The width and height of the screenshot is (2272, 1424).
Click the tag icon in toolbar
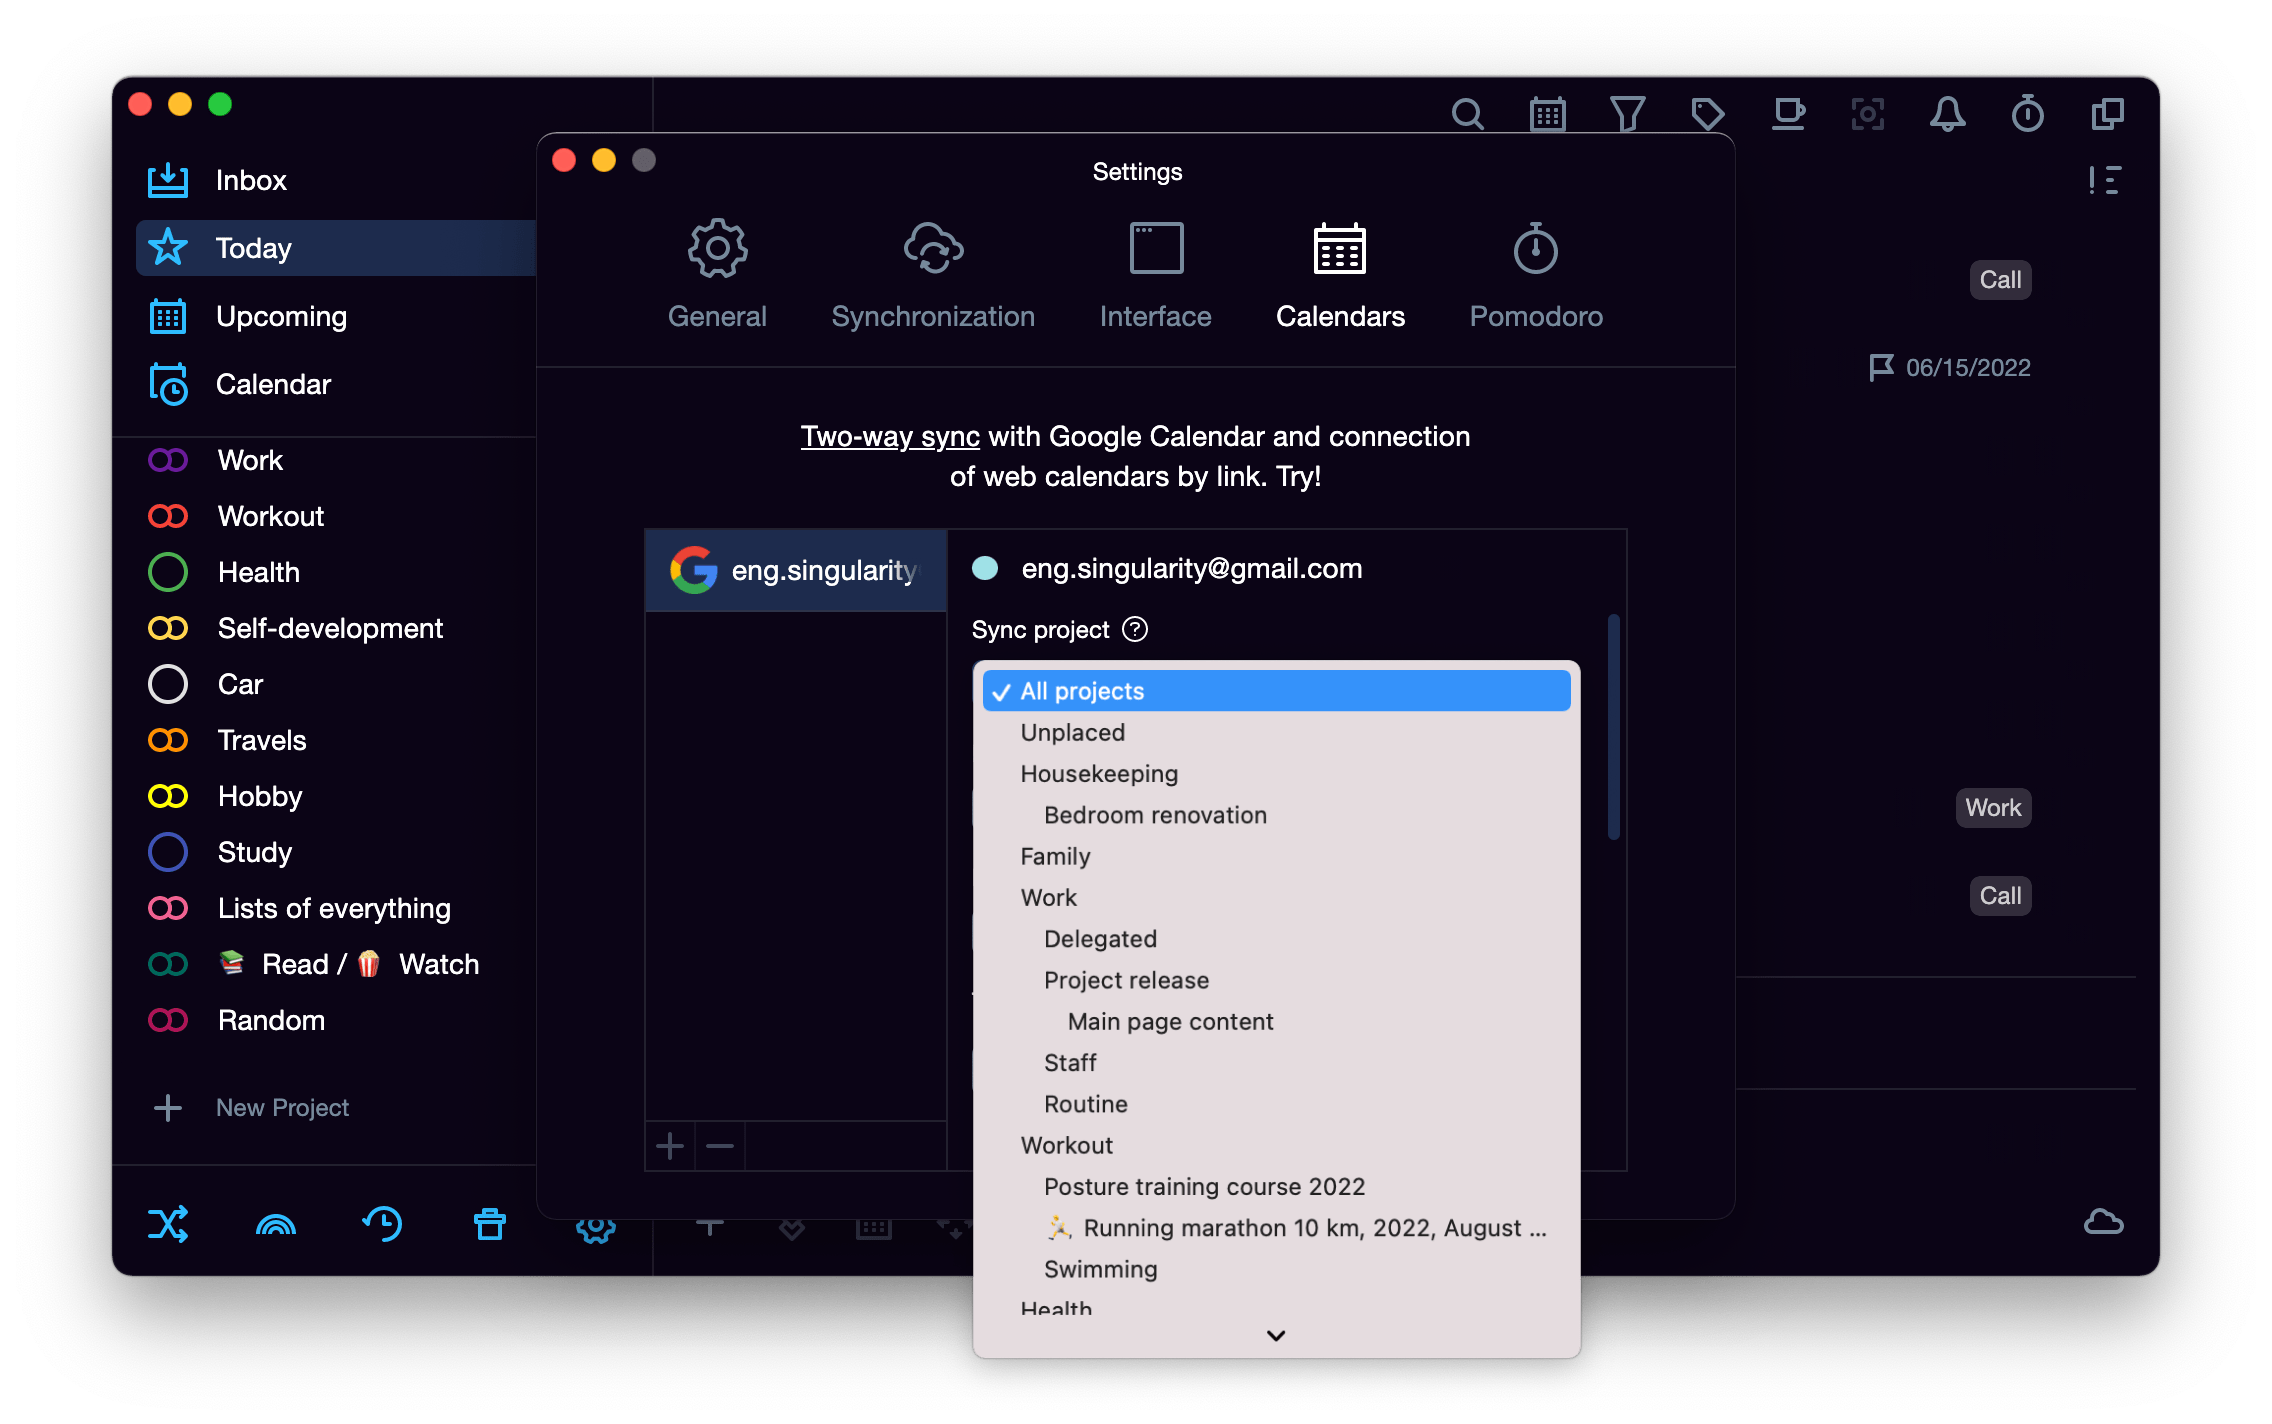click(x=1707, y=114)
